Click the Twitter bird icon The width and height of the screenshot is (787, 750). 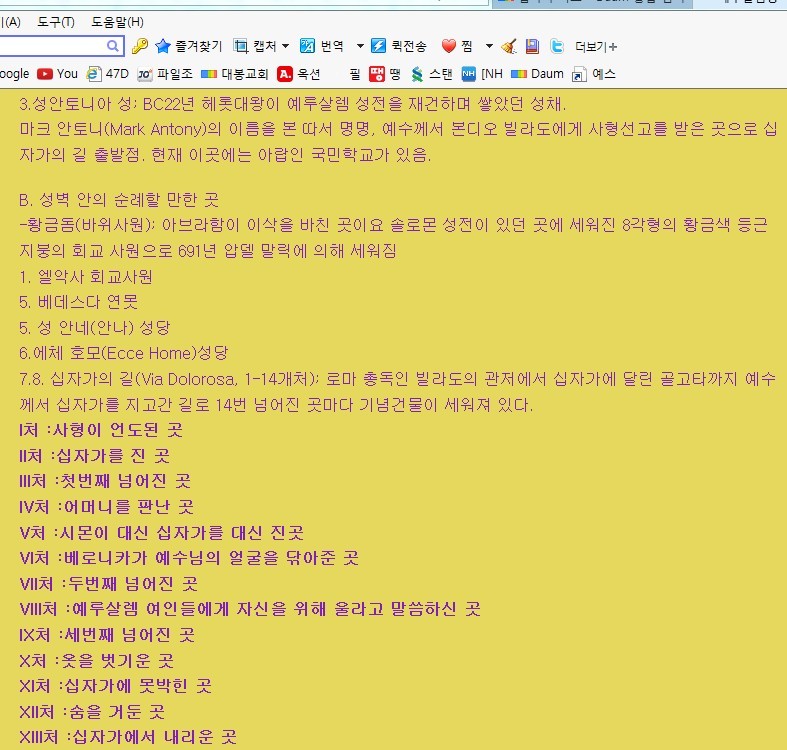point(557,46)
